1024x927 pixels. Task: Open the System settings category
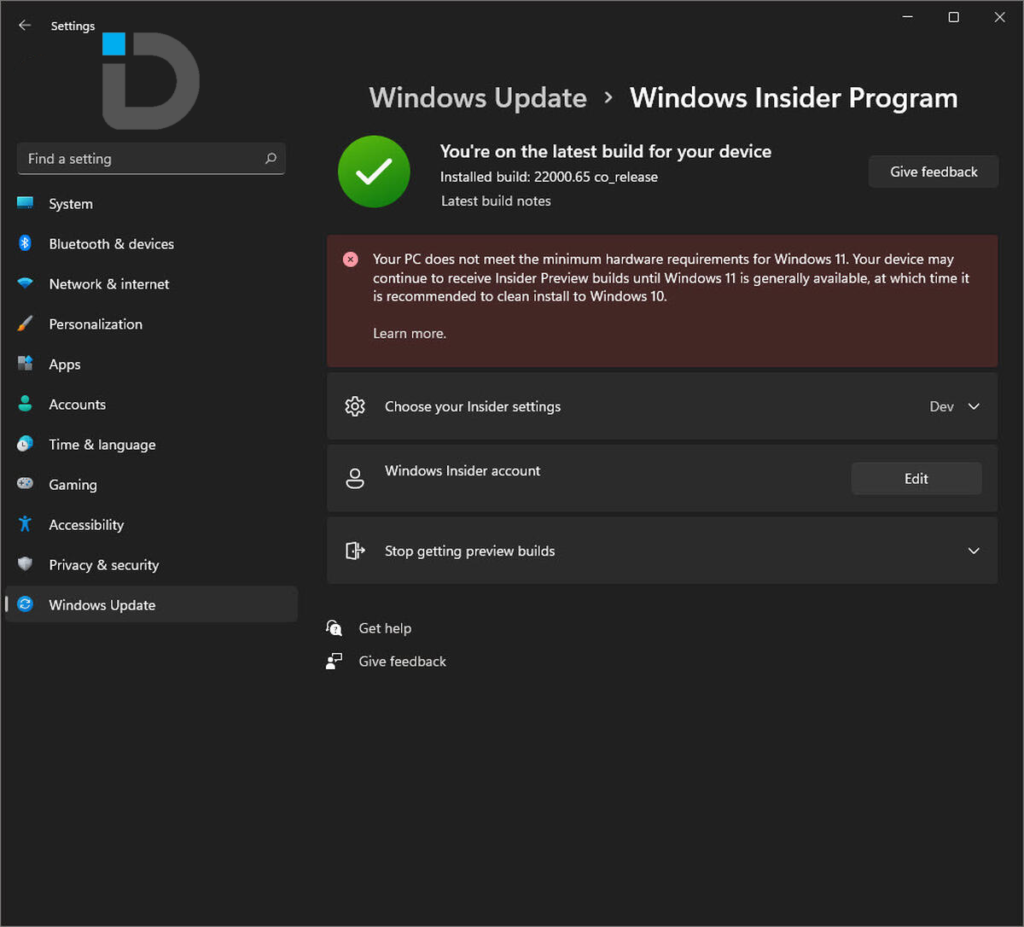(x=151, y=204)
